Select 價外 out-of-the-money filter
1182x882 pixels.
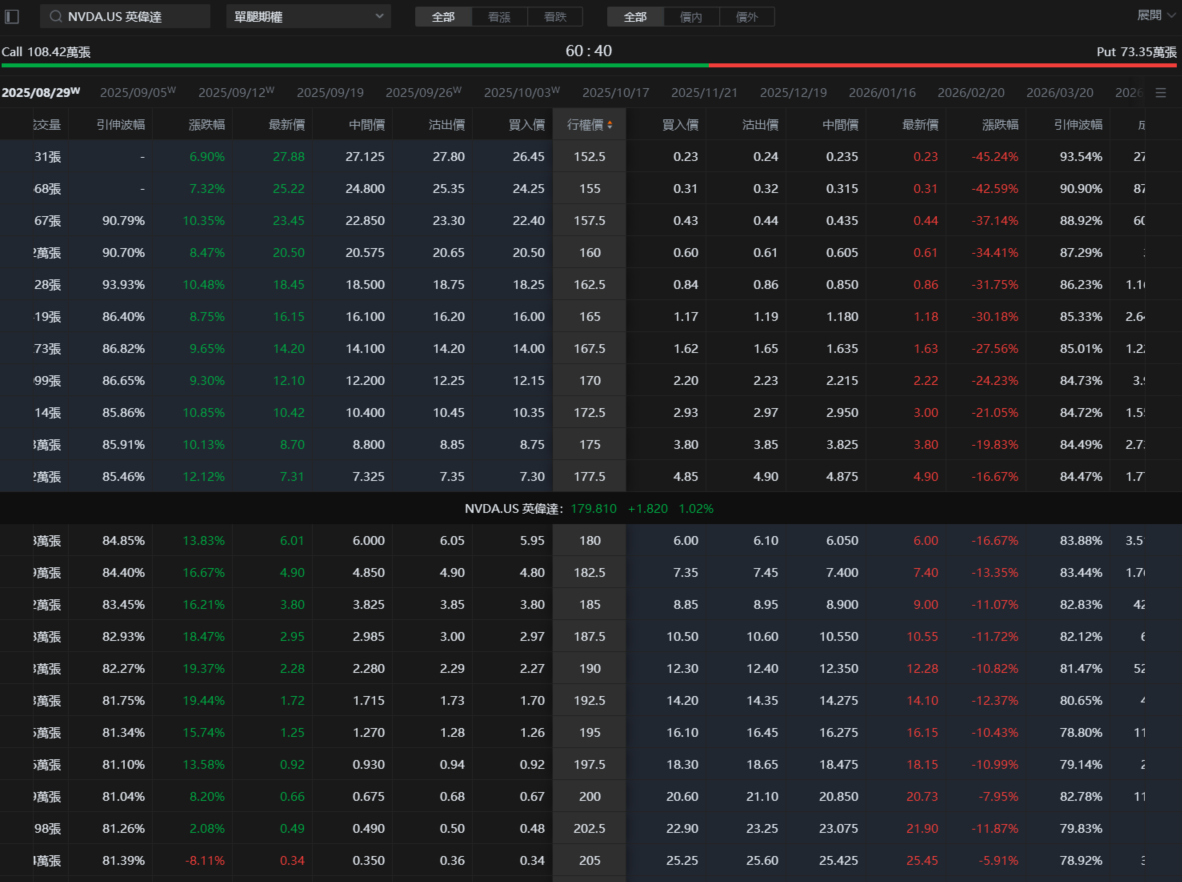tap(746, 17)
